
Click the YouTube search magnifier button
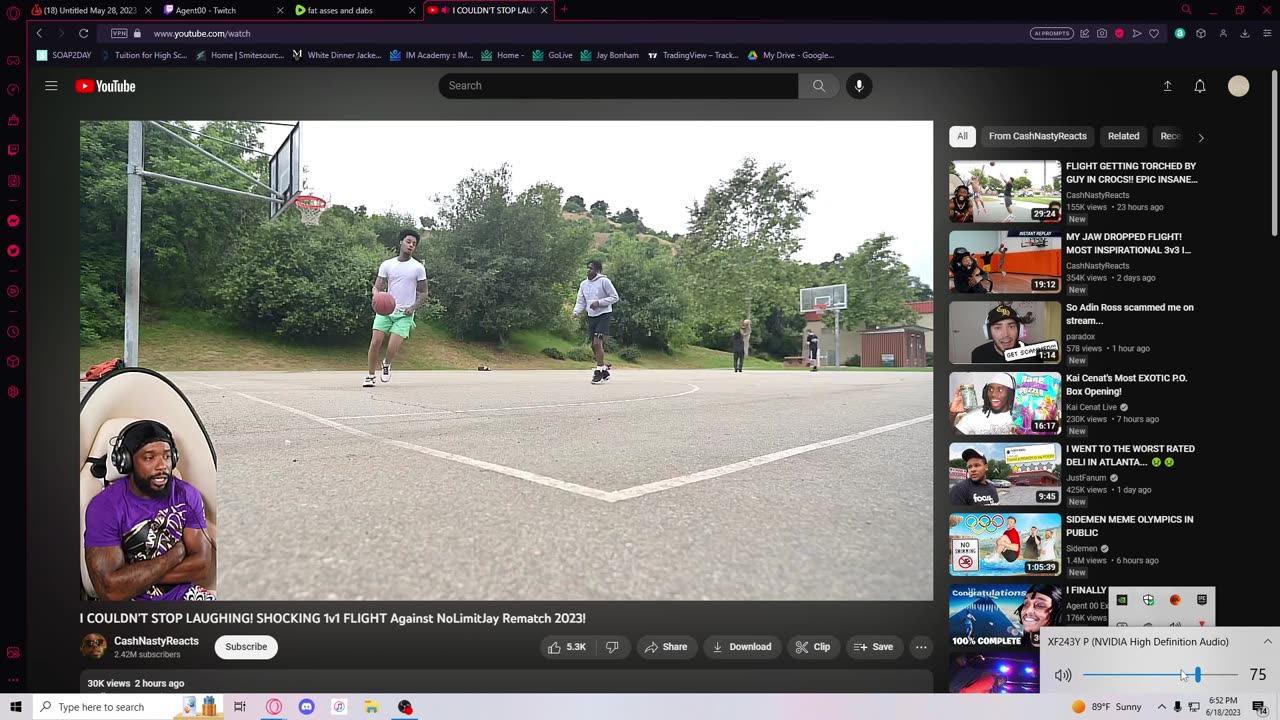(819, 86)
